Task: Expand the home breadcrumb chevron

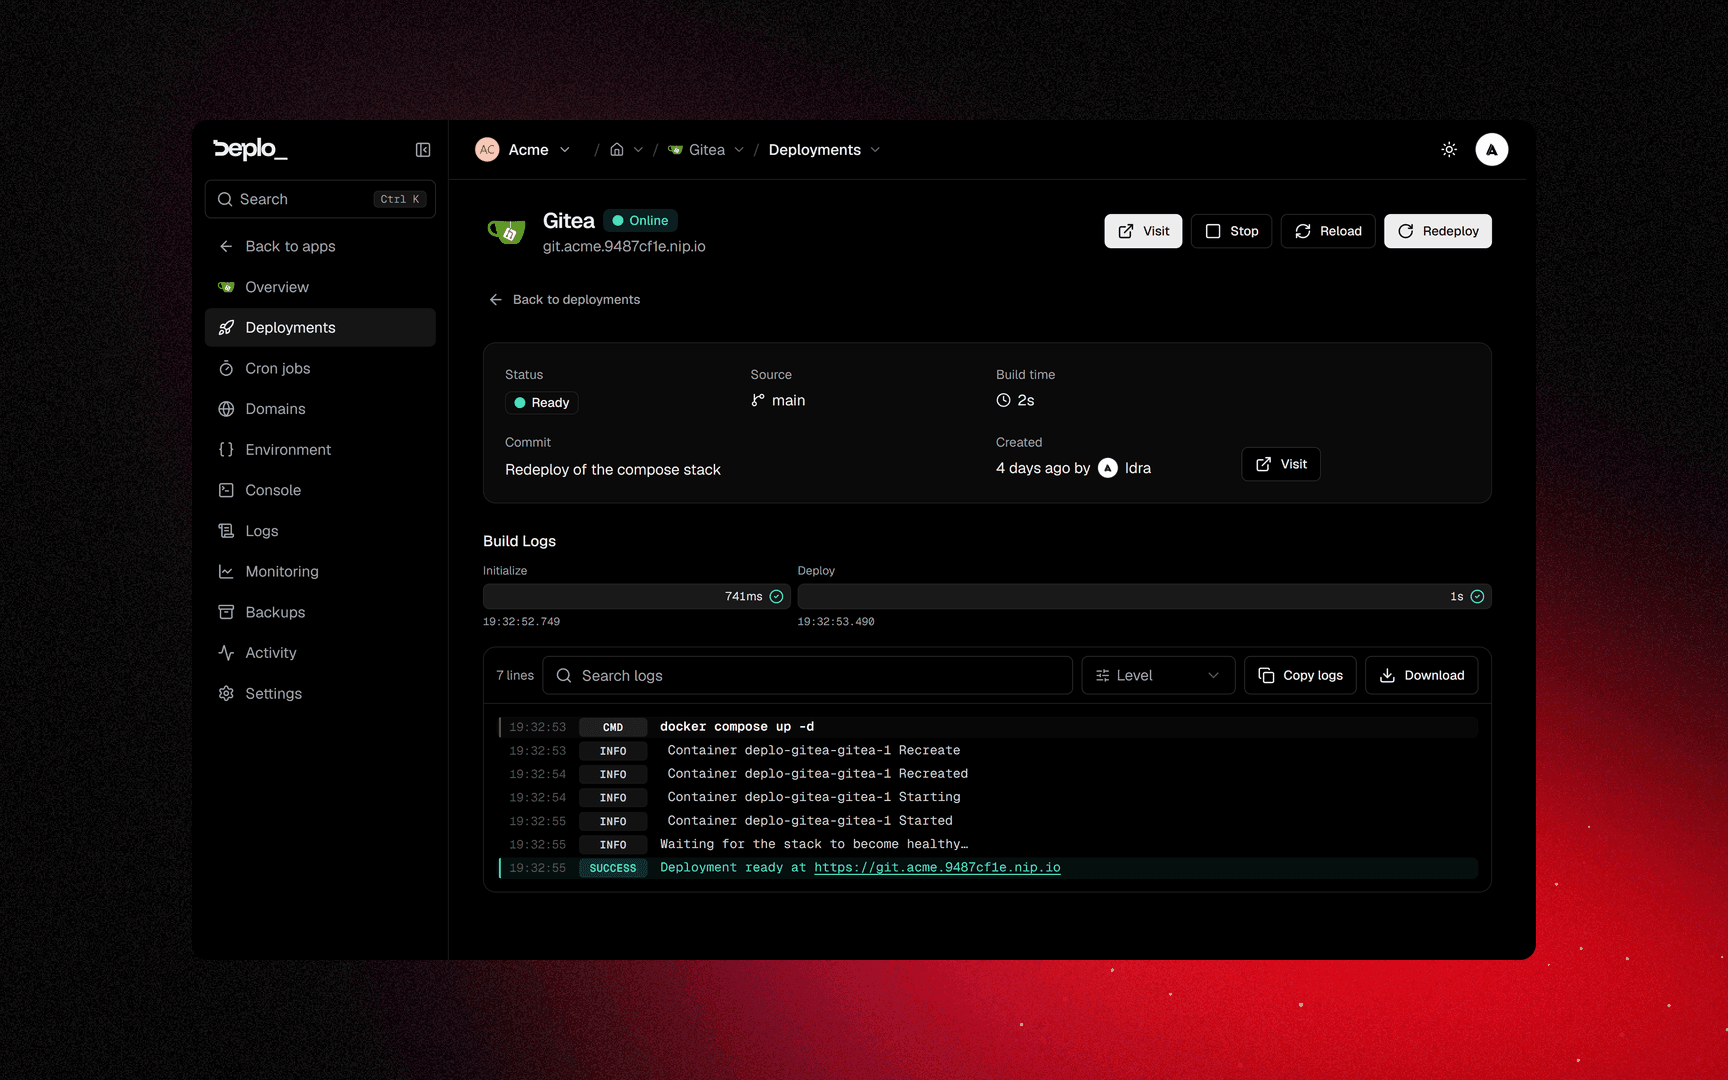Action: (x=638, y=150)
